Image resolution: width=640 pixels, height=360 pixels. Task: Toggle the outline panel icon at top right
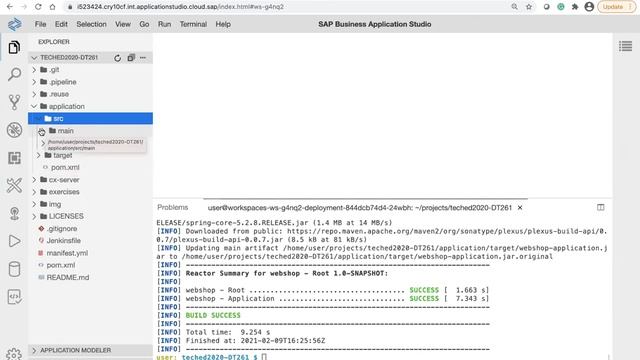[x=625, y=46]
